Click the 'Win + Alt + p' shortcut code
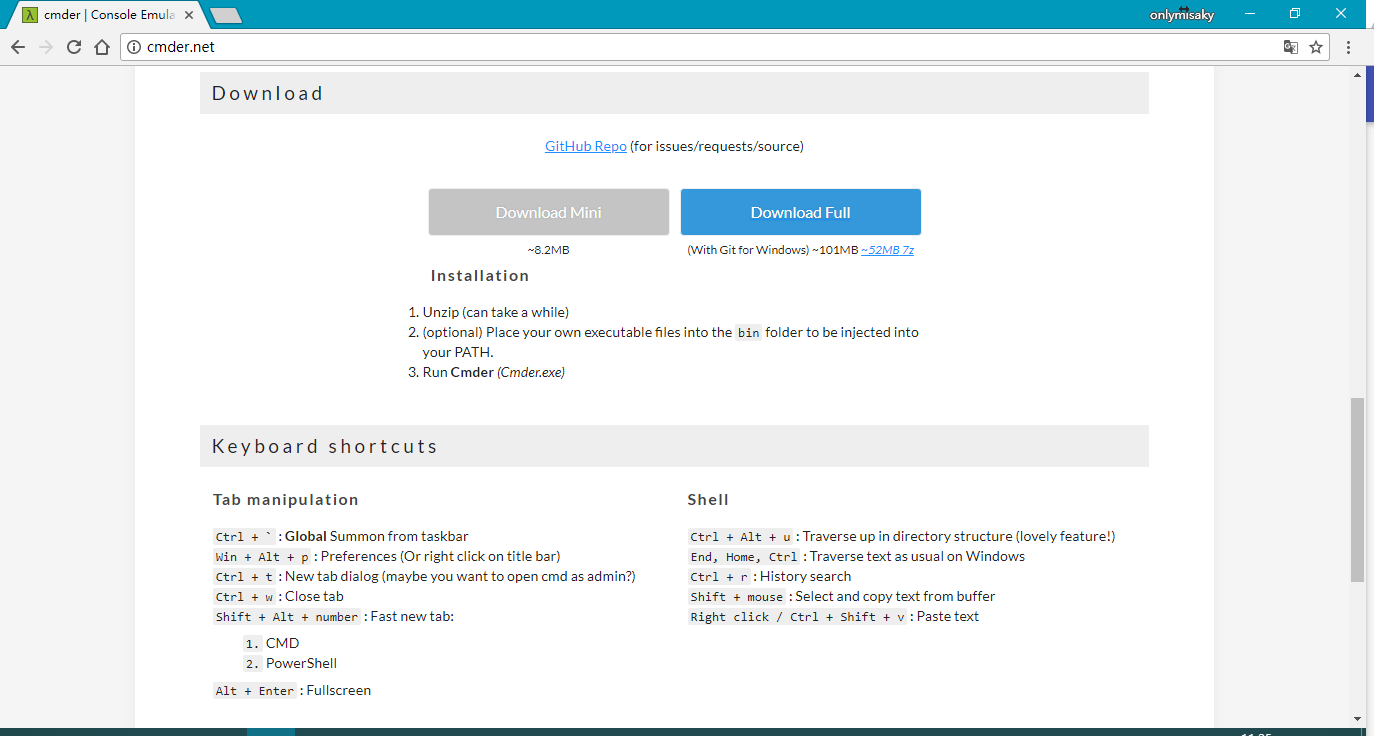Screen dimensions: 1374x736 tap(263, 557)
